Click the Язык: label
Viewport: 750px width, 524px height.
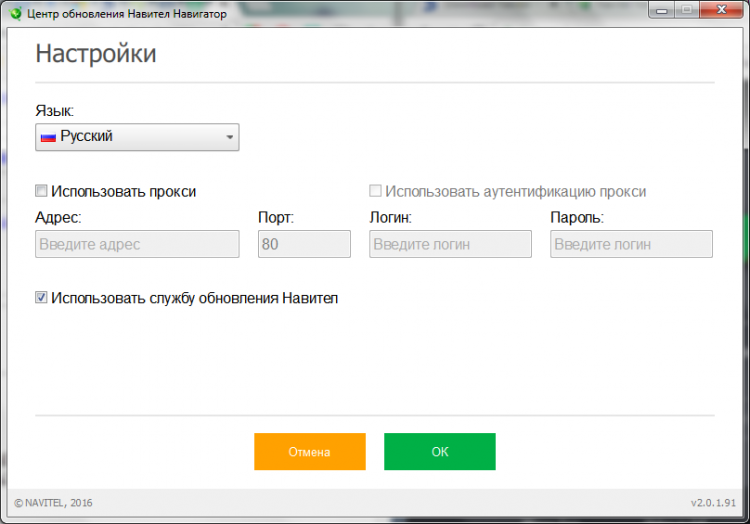coord(55,111)
